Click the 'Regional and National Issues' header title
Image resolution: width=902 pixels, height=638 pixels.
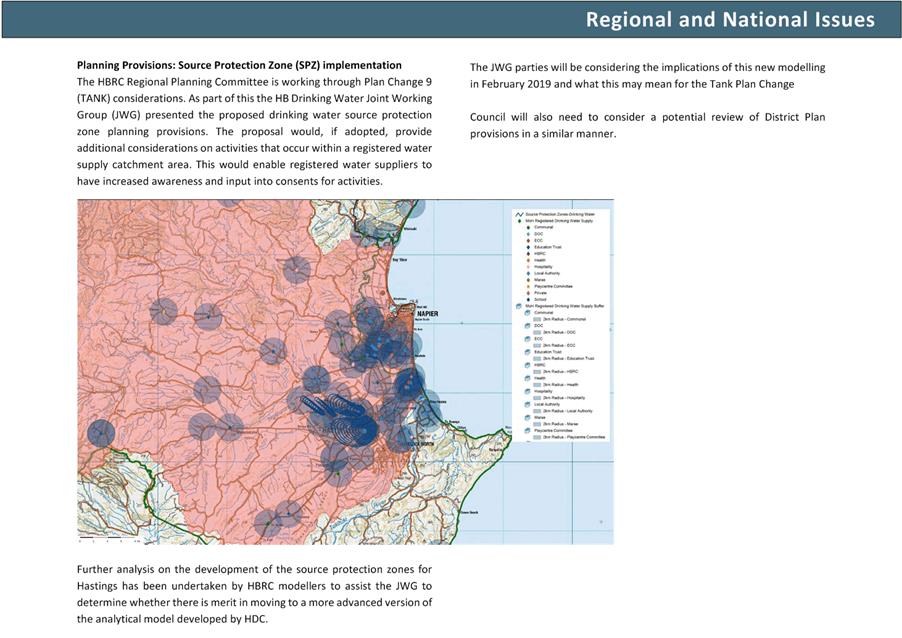(730, 20)
